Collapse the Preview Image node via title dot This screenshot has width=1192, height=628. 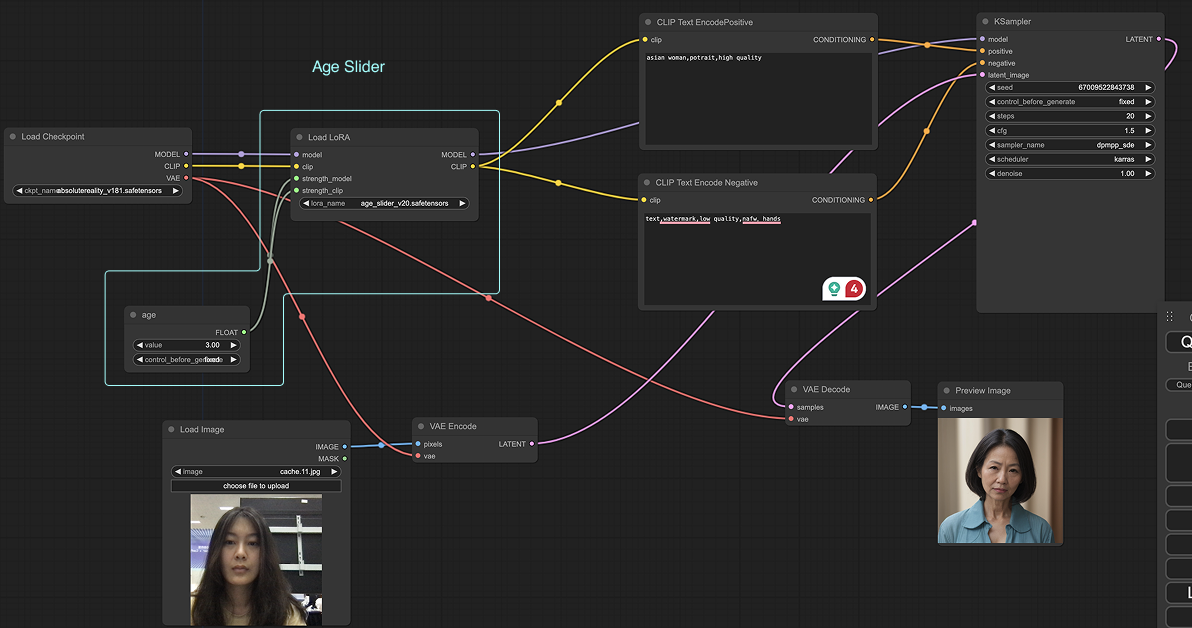pyautogui.click(x=947, y=391)
